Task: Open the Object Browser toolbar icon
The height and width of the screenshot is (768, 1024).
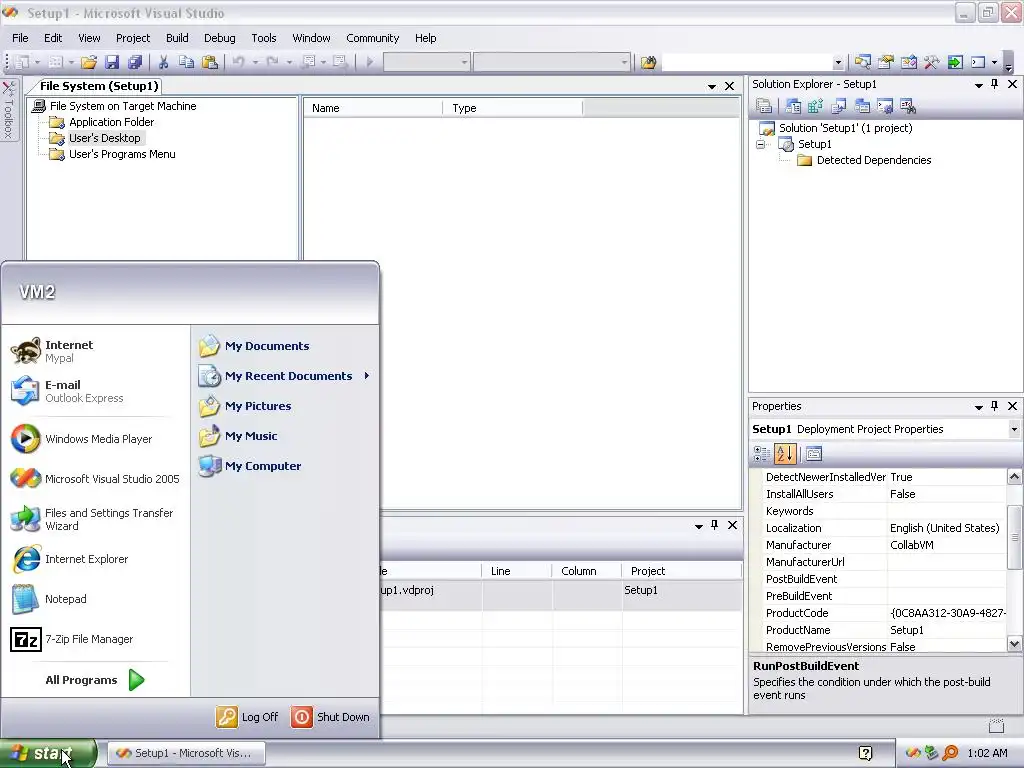Action: click(x=908, y=62)
